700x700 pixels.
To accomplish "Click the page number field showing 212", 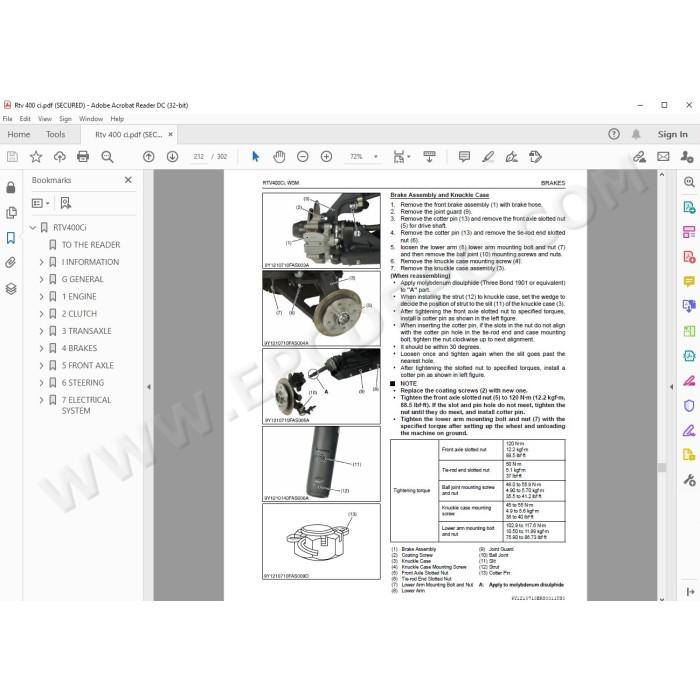I will tap(199, 157).
